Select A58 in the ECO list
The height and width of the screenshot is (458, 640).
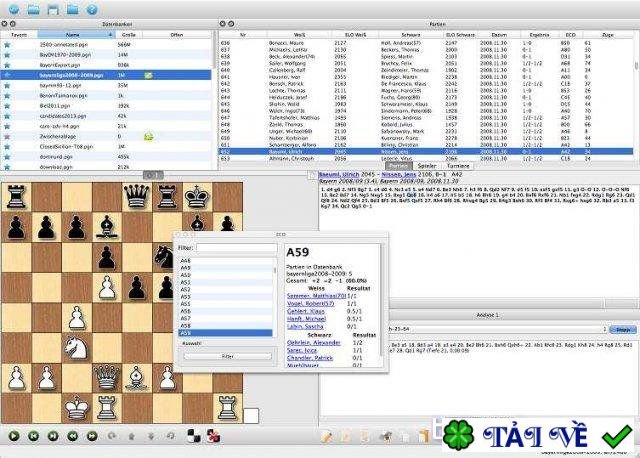tap(226, 326)
